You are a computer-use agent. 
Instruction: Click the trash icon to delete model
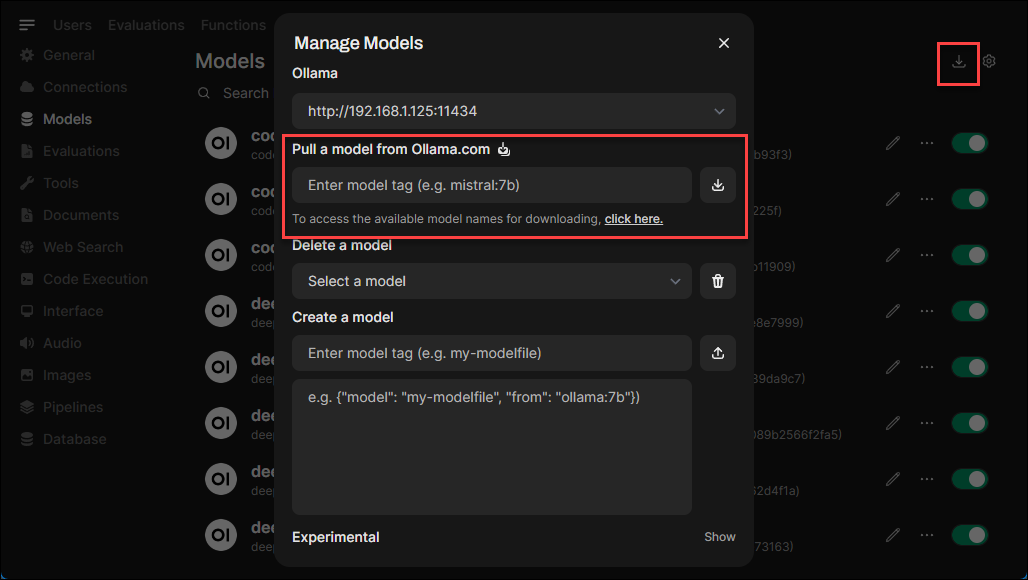(717, 281)
